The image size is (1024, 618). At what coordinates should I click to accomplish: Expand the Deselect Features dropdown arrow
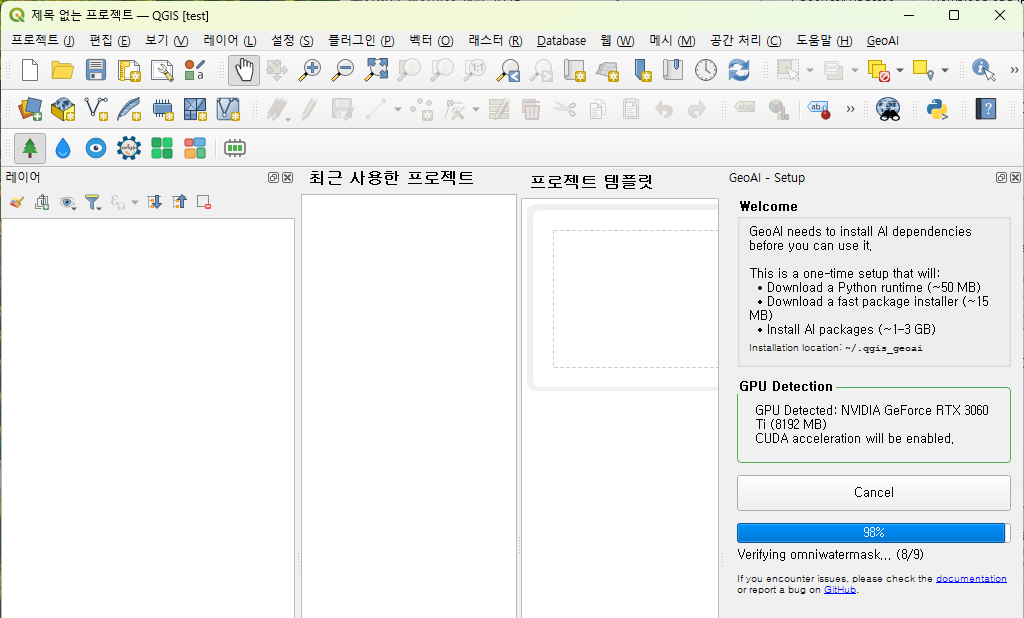pos(900,70)
